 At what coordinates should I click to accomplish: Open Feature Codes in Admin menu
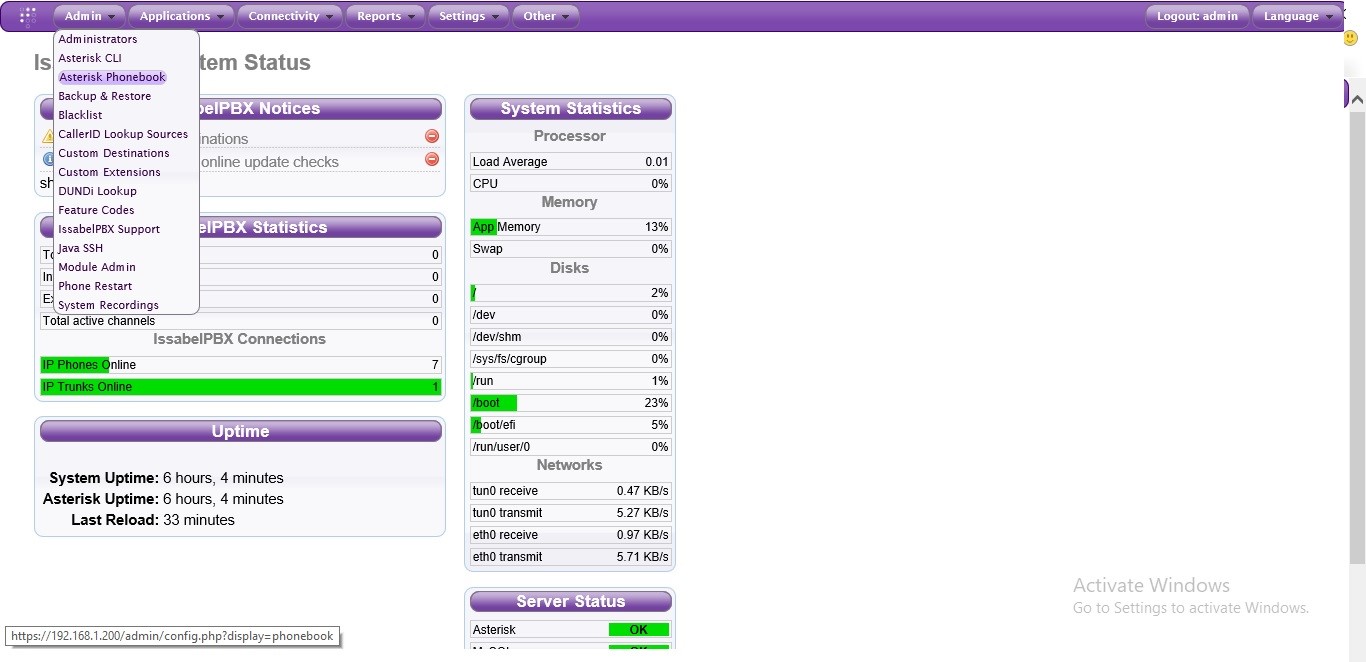click(x=96, y=210)
